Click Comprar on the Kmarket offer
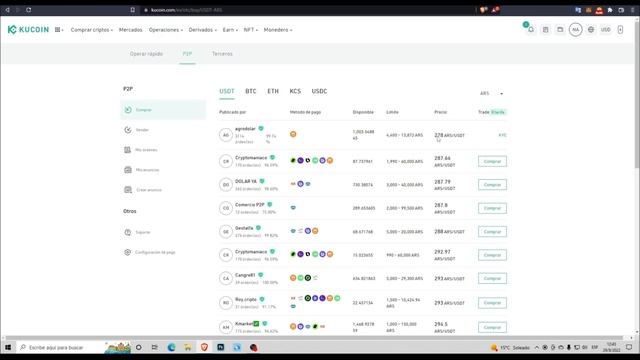Viewport: 640px width, 360px height. click(x=492, y=327)
